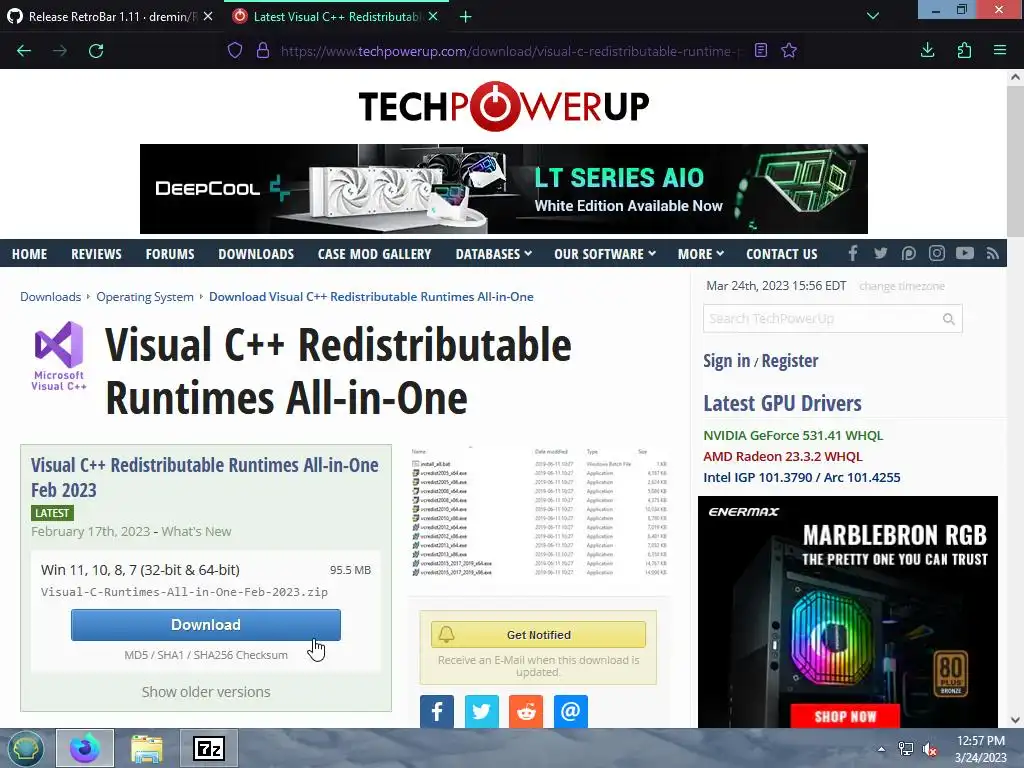
Task: Open NVIDIA GeForce 531.41 WHQL driver link
Action: click(793, 435)
